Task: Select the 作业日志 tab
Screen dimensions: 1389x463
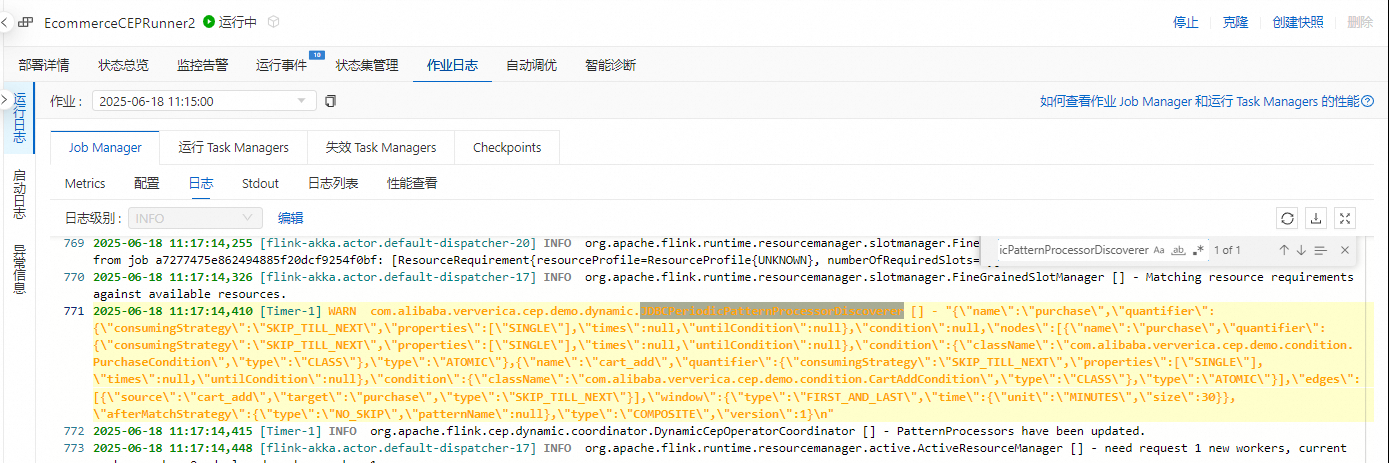Action: [452, 65]
